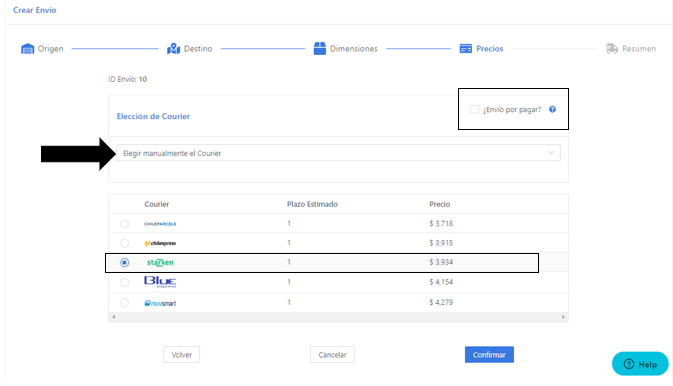This screenshot has width=673, height=386.
Task: Open the Elegir manualmente el Courier dropdown
Action: click(338, 153)
